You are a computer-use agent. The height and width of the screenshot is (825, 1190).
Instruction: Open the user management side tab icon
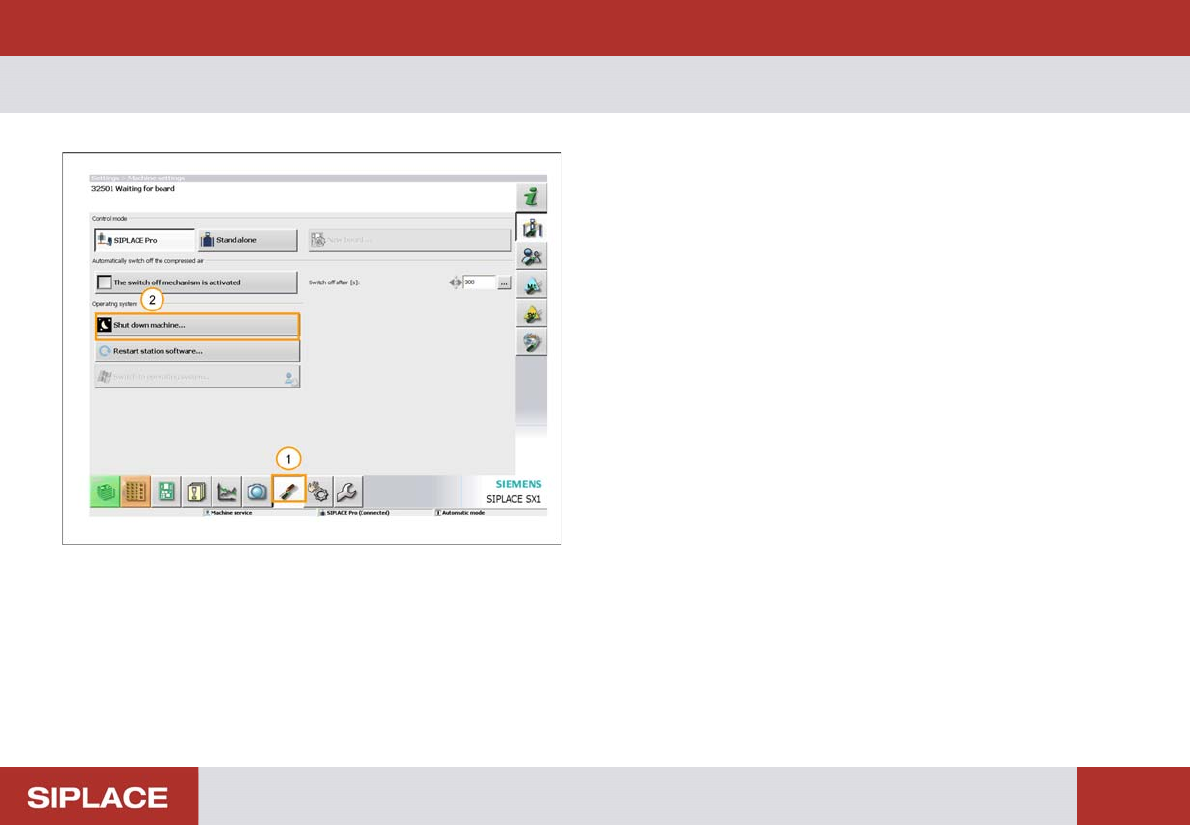click(x=532, y=257)
